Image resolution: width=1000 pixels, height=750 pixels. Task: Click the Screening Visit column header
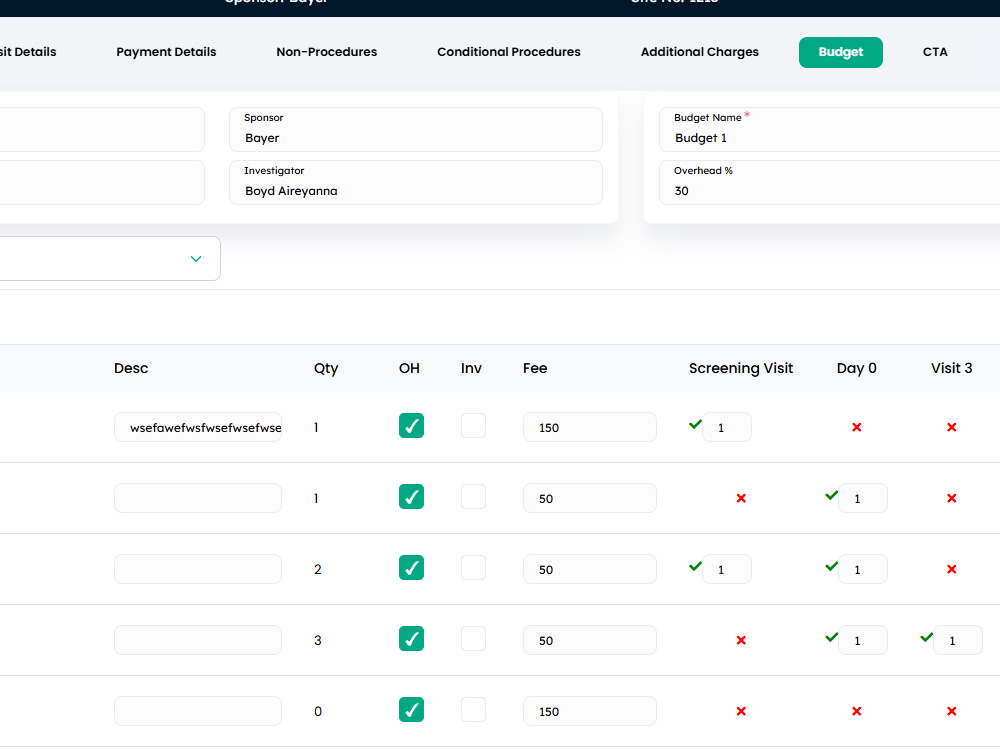point(741,368)
